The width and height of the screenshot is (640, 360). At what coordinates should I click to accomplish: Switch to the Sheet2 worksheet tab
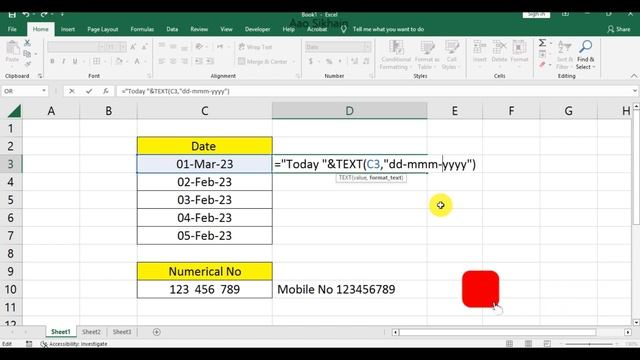[91, 332]
